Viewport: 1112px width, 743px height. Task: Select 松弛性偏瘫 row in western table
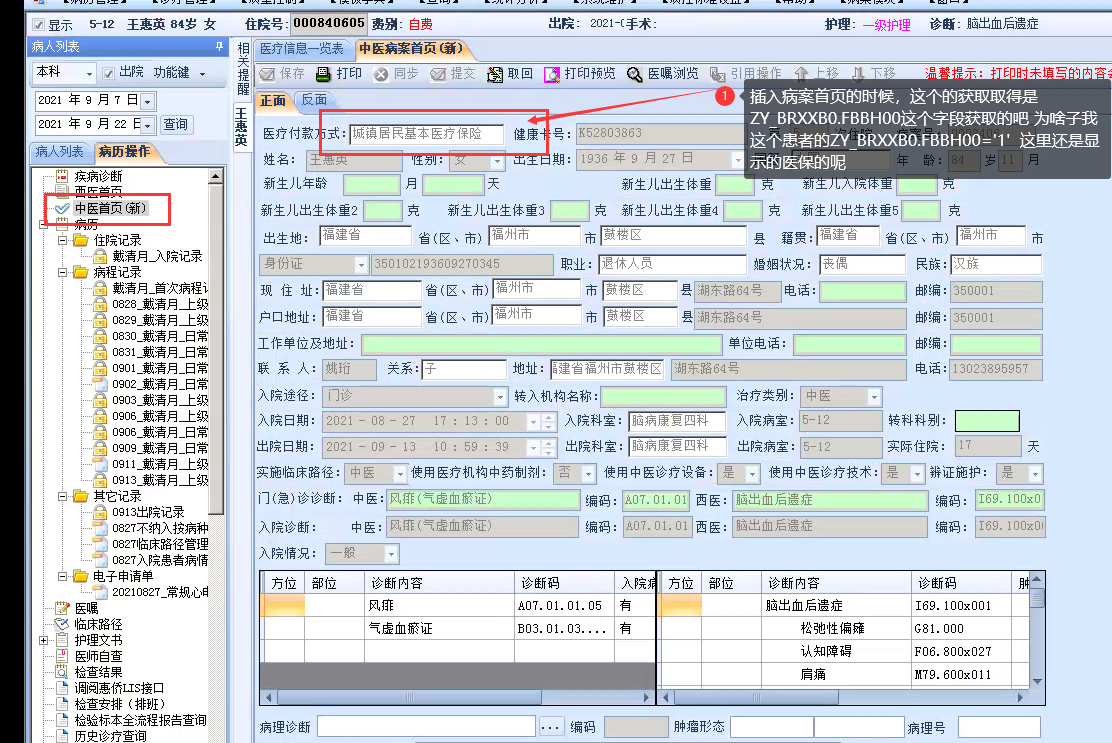[x=844, y=629]
